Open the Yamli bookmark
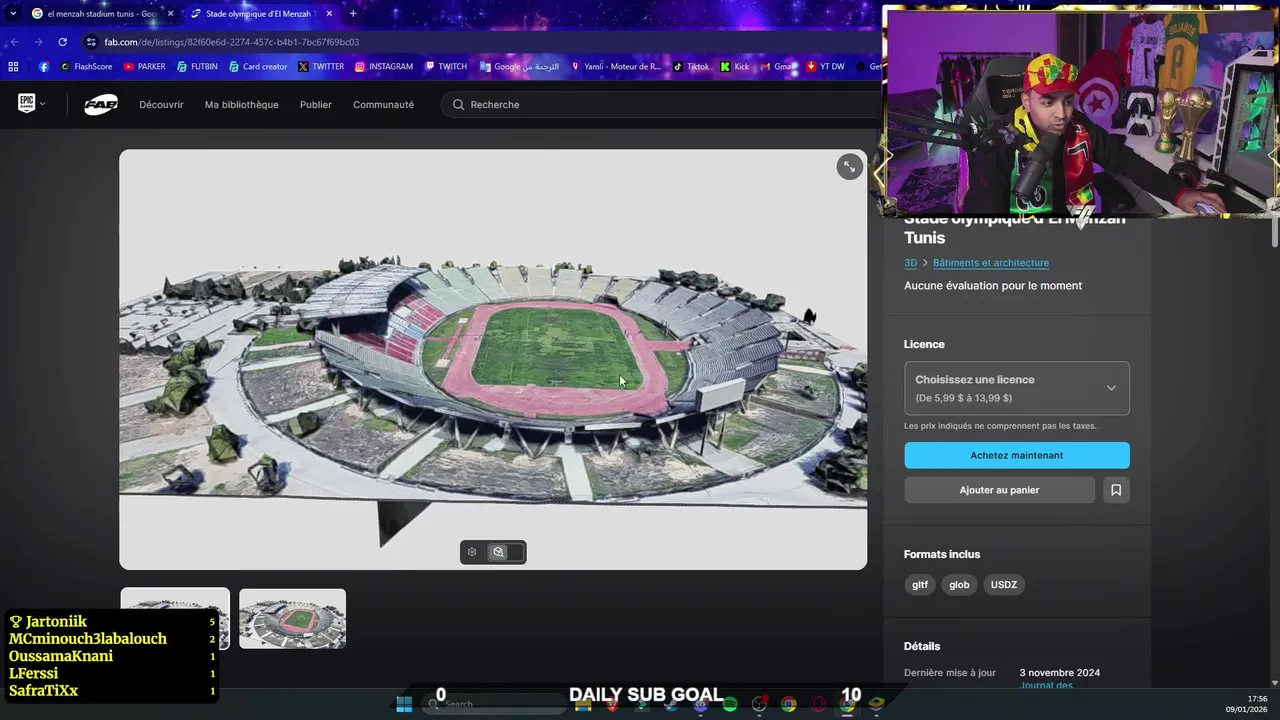The height and width of the screenshot is (720, 1280). [615, 67]
